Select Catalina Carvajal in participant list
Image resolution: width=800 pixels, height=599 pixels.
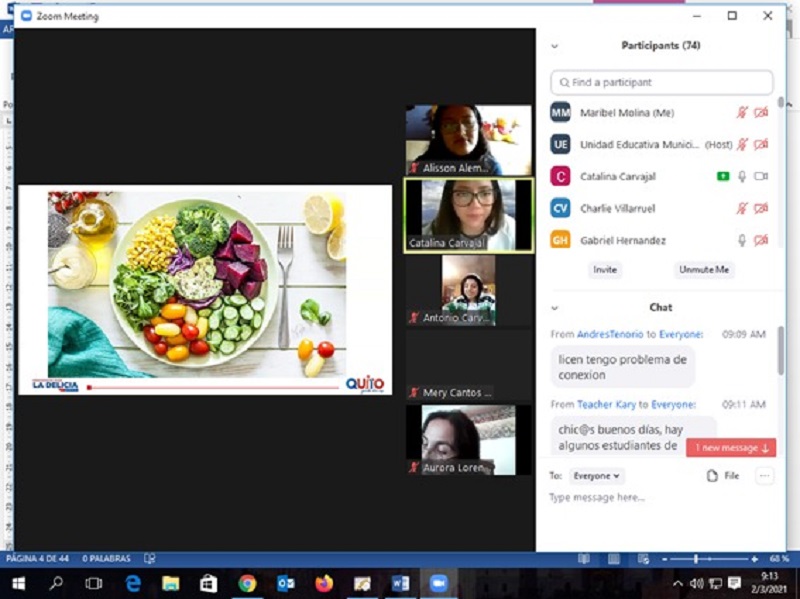617,177
